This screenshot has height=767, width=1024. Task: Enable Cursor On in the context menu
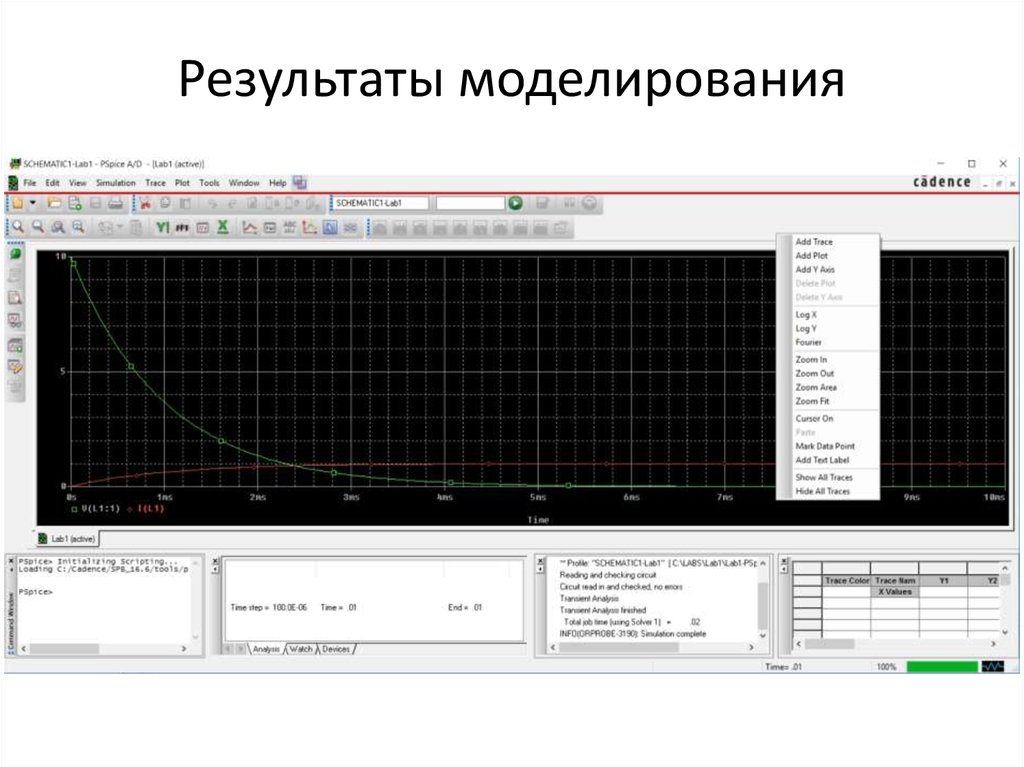pos(815,418)
